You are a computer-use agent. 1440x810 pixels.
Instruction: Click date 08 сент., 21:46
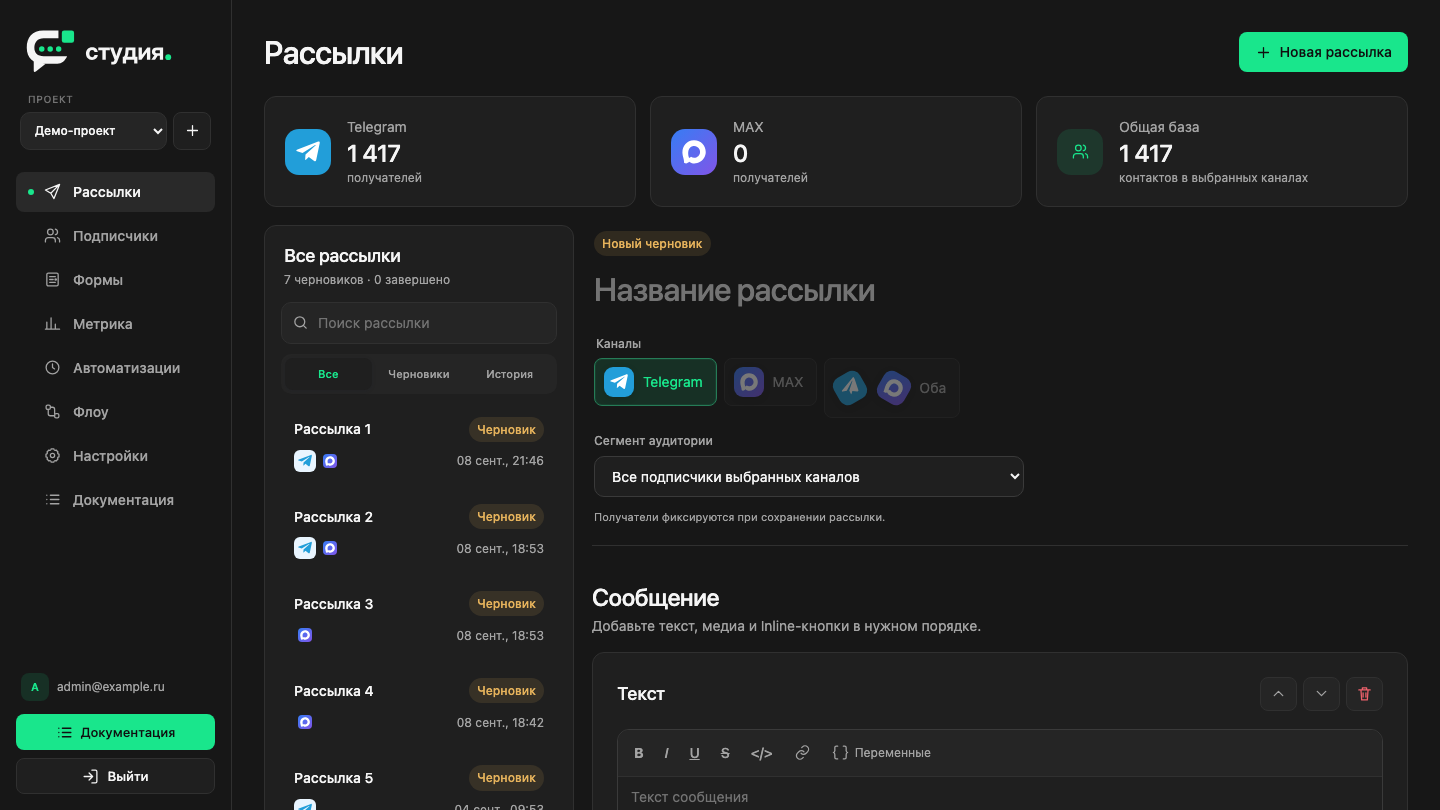coord(500,461)
